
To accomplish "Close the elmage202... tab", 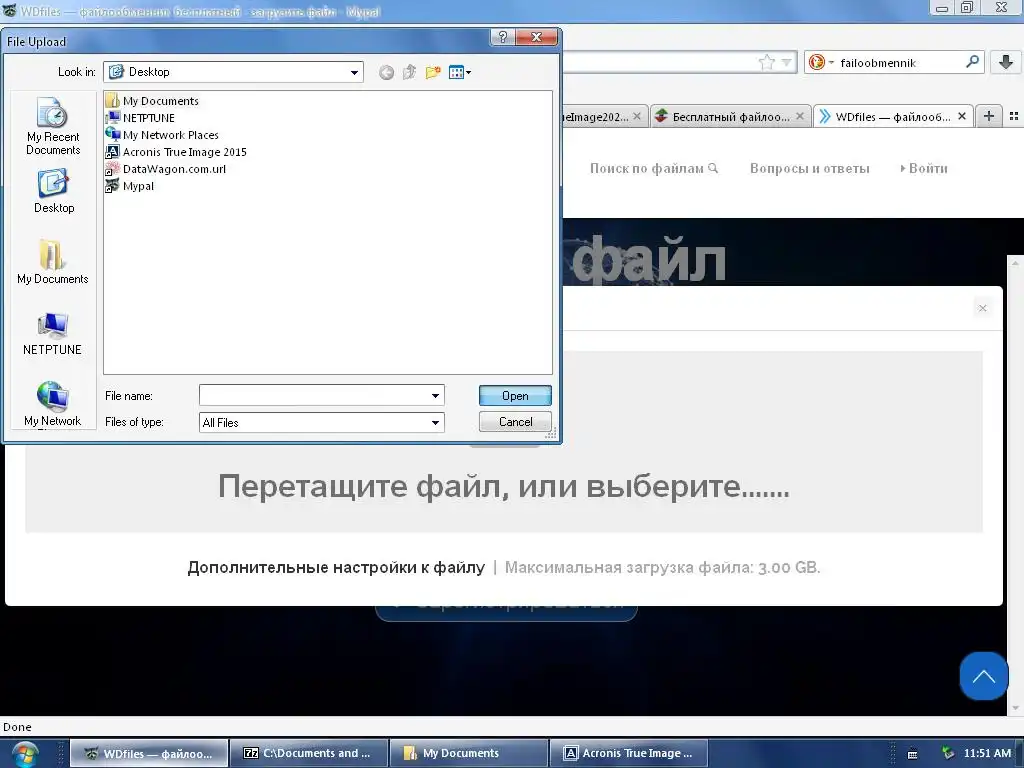I will 637,116.
